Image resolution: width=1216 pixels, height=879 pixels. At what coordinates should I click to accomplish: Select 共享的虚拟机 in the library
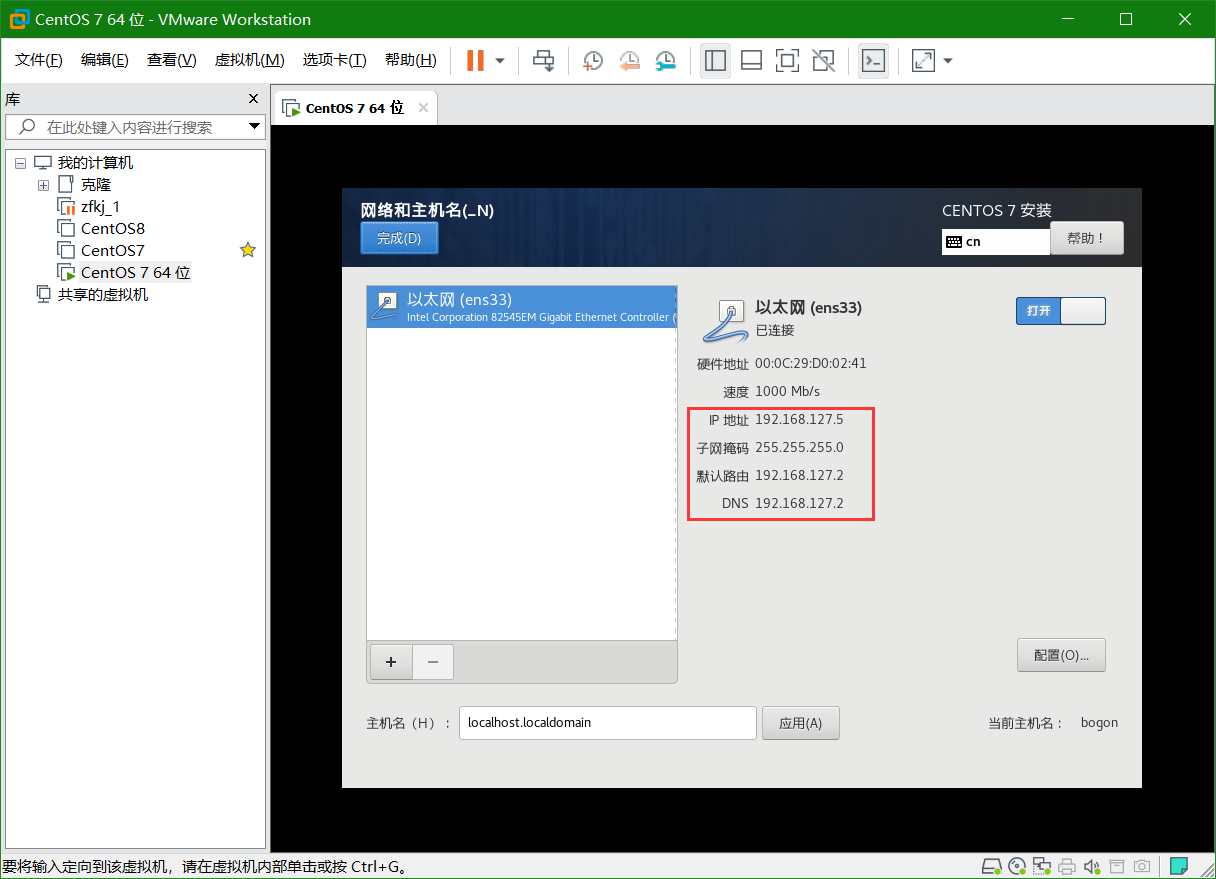pos(102,295)
